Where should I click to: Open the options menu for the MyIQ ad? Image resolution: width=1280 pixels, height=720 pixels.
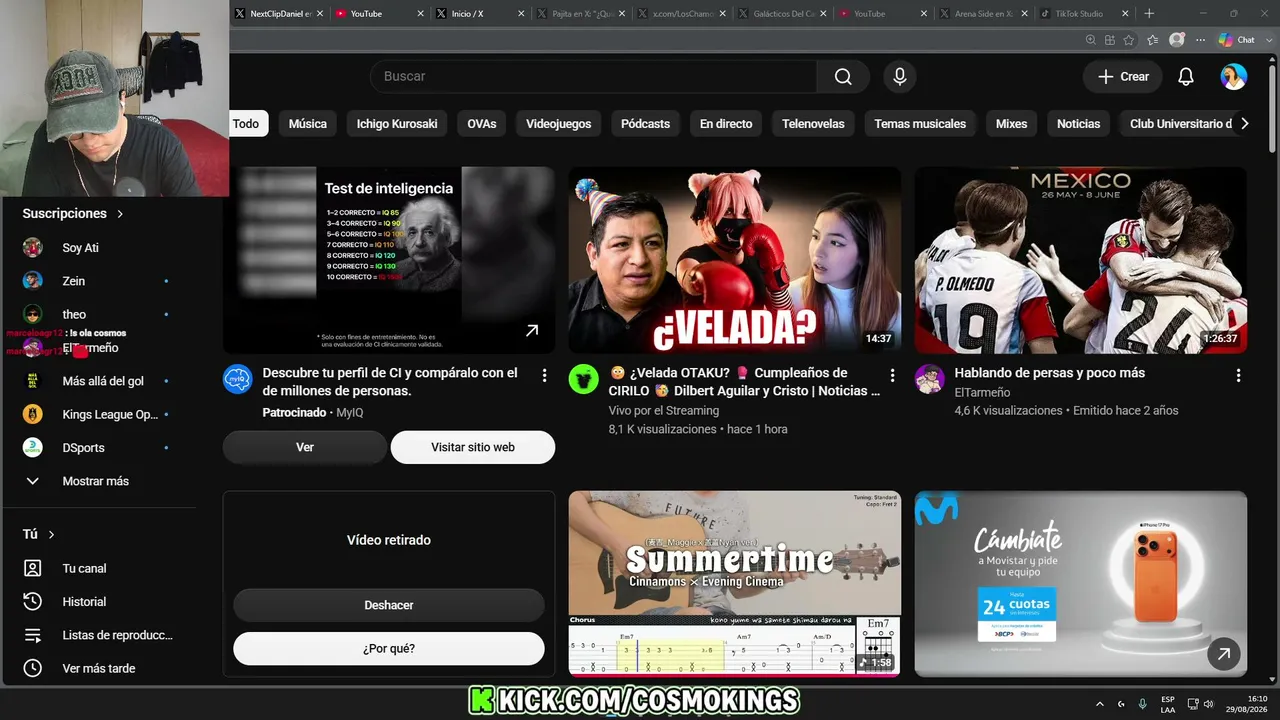point(544,375)
